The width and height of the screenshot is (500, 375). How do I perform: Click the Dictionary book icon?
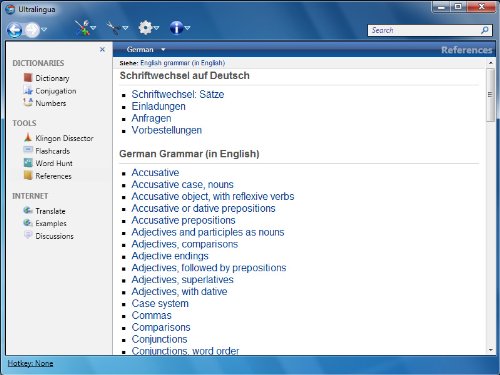pos(28,78)
